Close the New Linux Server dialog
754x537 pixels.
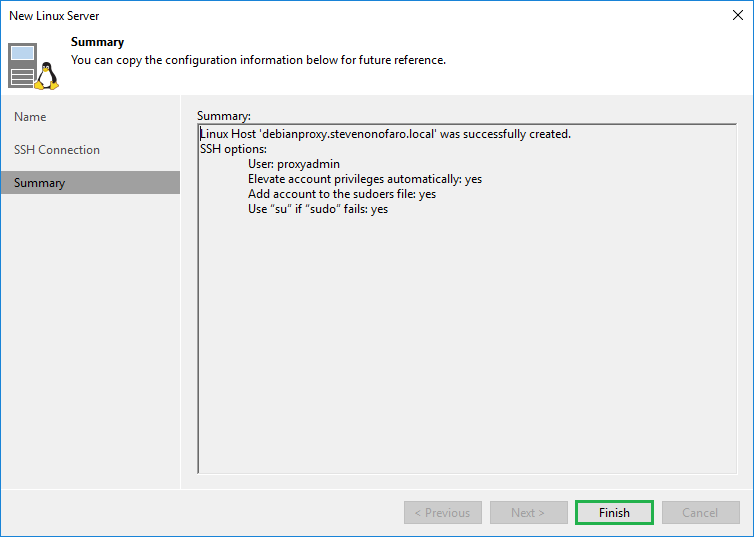click(737, 15)
